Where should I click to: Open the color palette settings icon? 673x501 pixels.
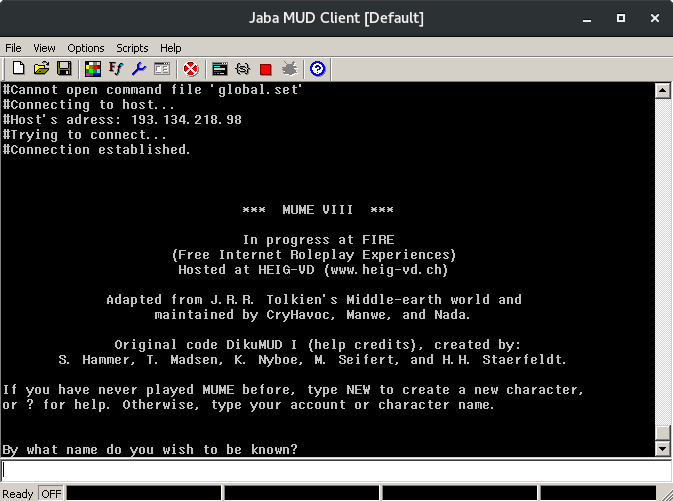pyautogui.click(x=93, y=69)
